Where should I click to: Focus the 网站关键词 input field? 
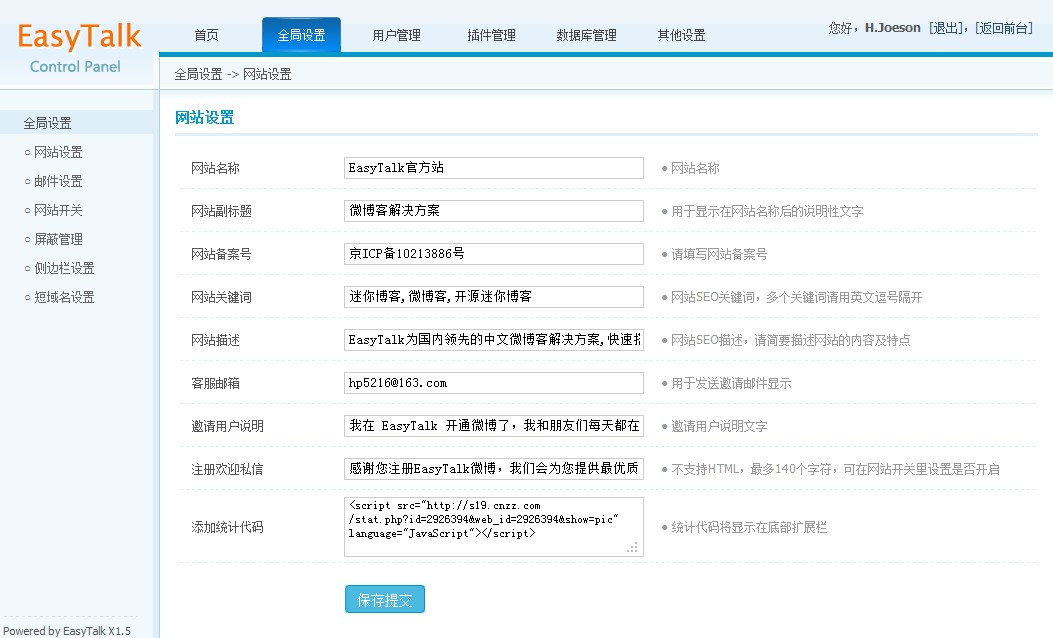493,297
